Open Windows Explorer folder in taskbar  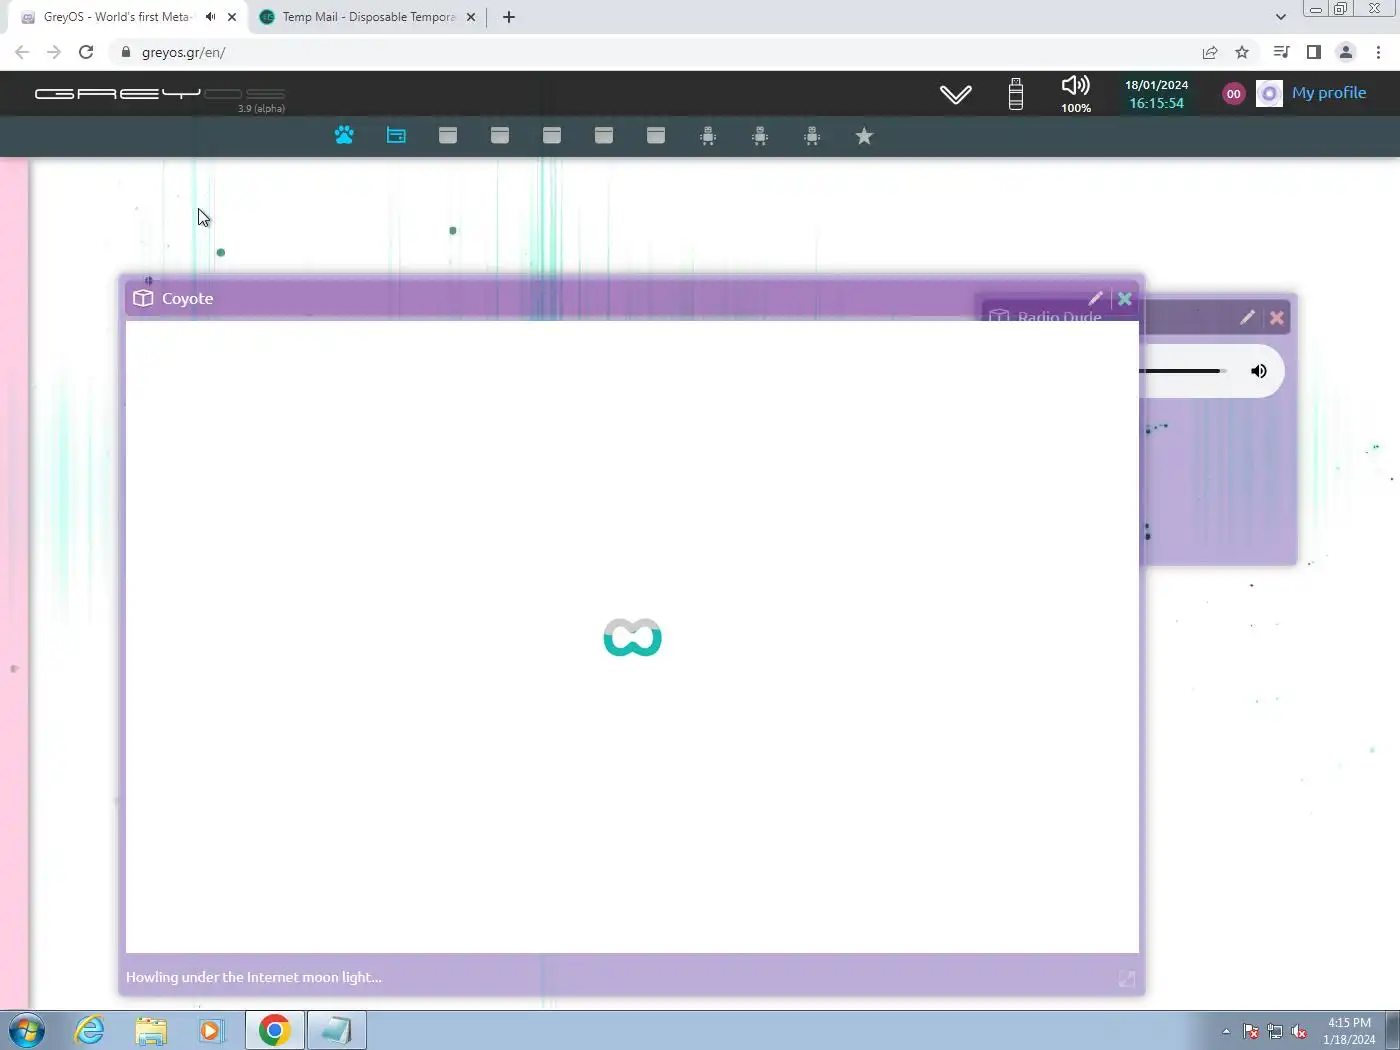(x=151, y=1030)
